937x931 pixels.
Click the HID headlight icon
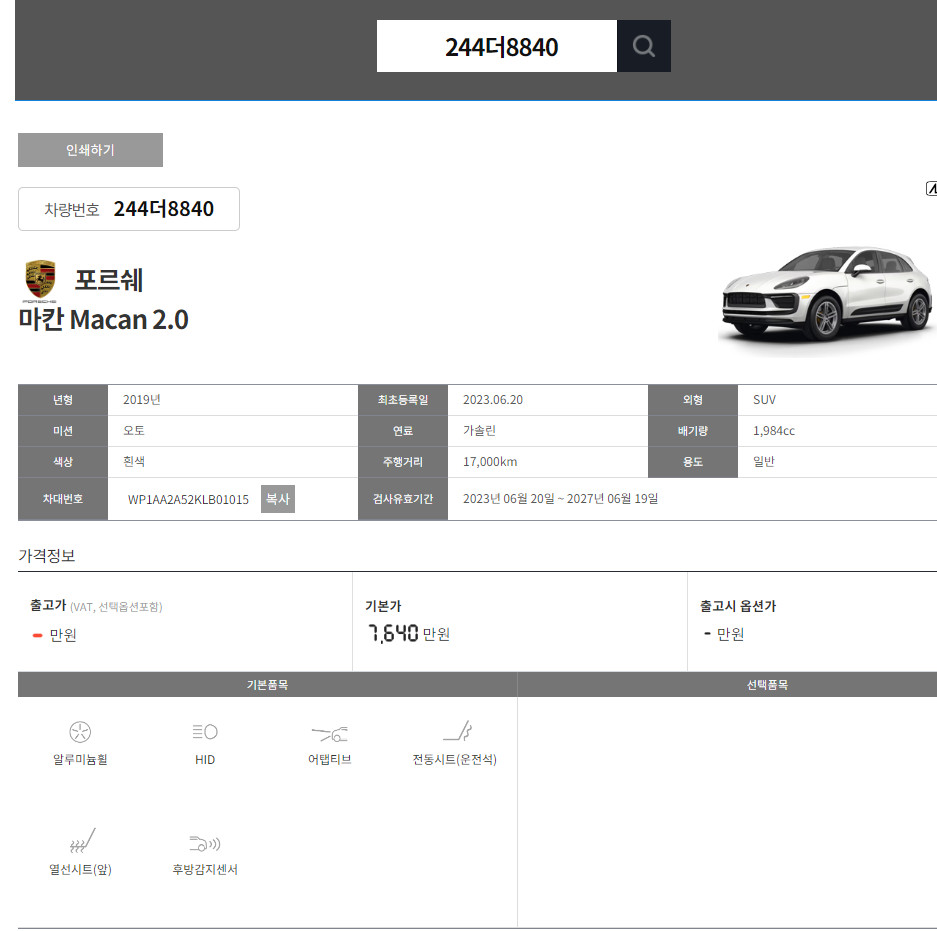tap(205, 731)
